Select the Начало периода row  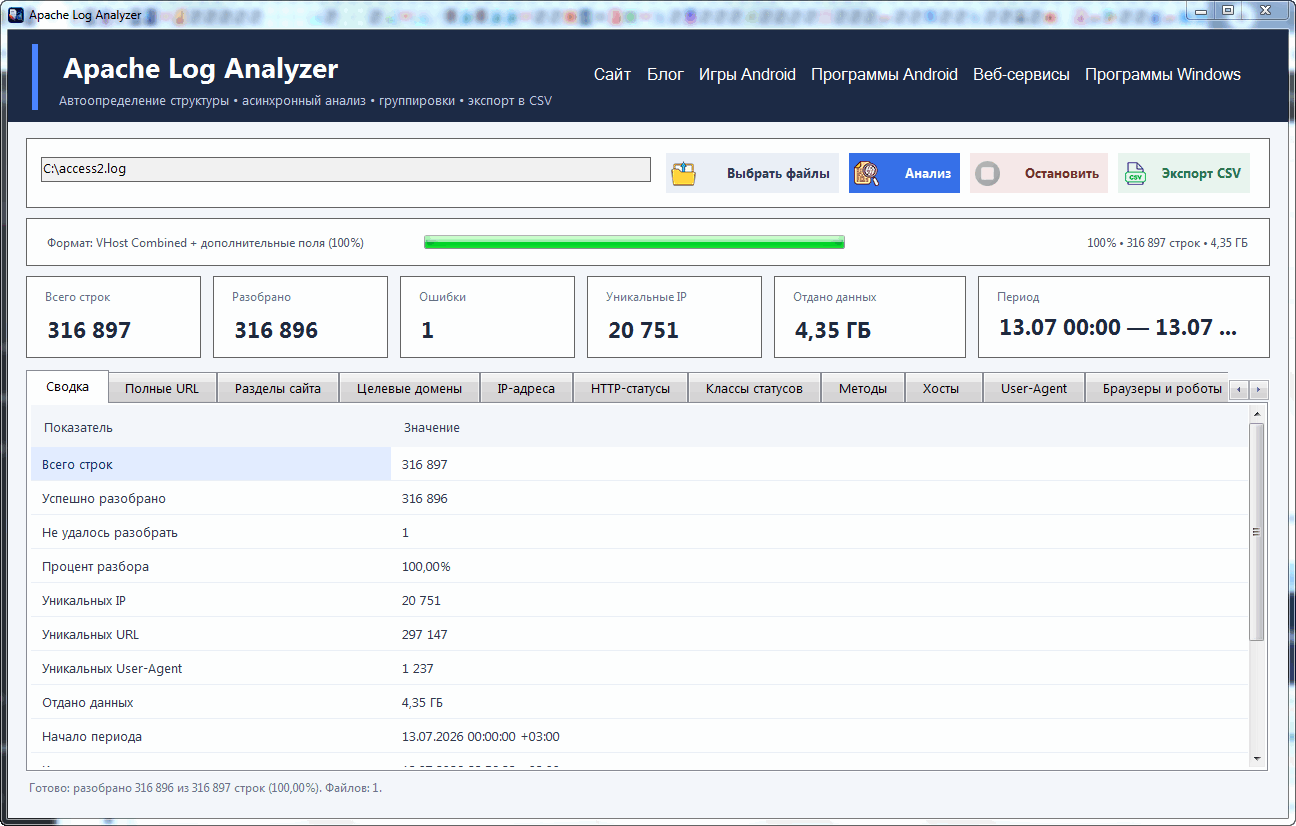pos(640,736)
